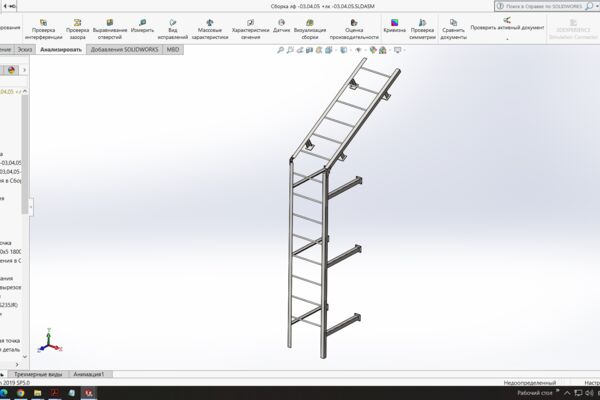This screenshot has height=400, width=600.
Task: Switch to SOLIDWORKS red taskbar icon
Action: pyautogui.click(x=88, y=393)
